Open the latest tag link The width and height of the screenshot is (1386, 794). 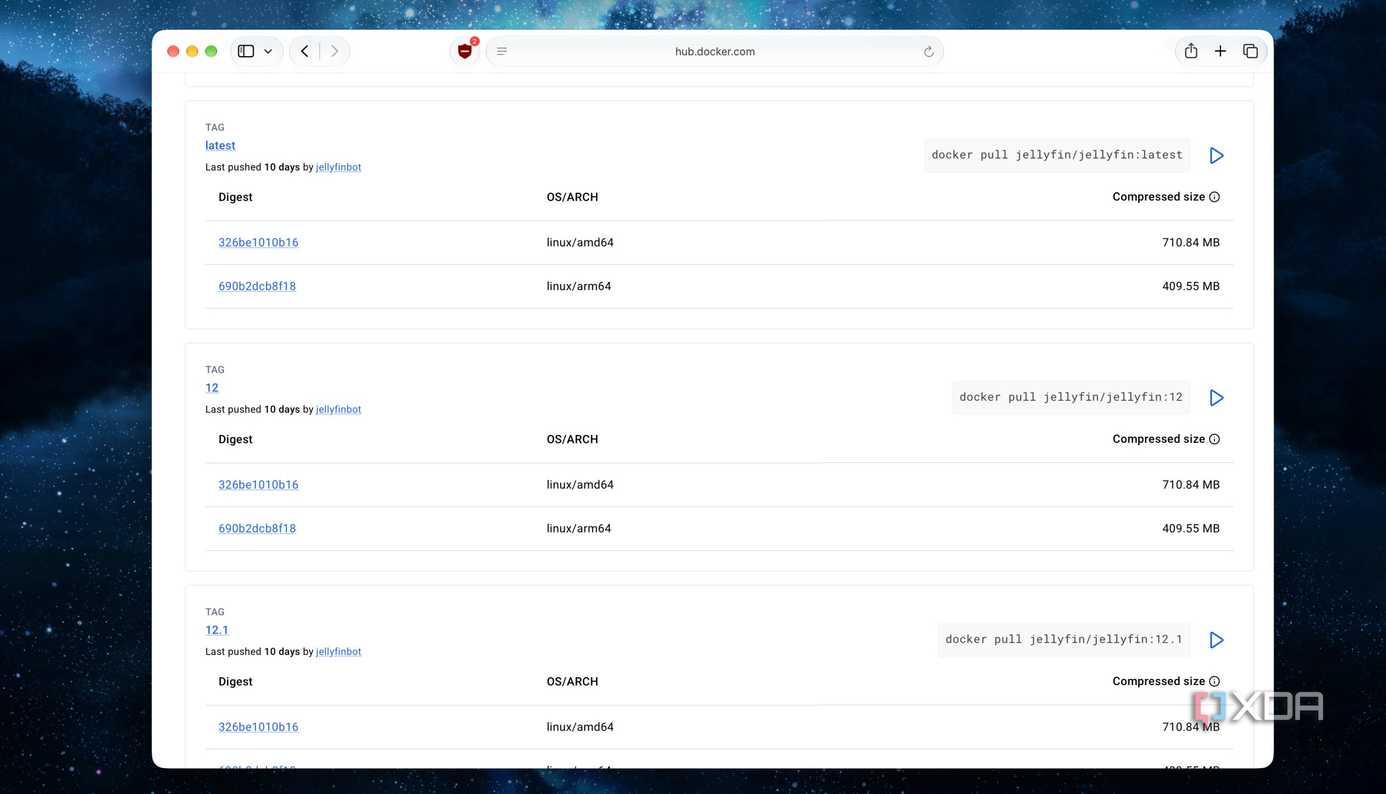pos(220,146)
